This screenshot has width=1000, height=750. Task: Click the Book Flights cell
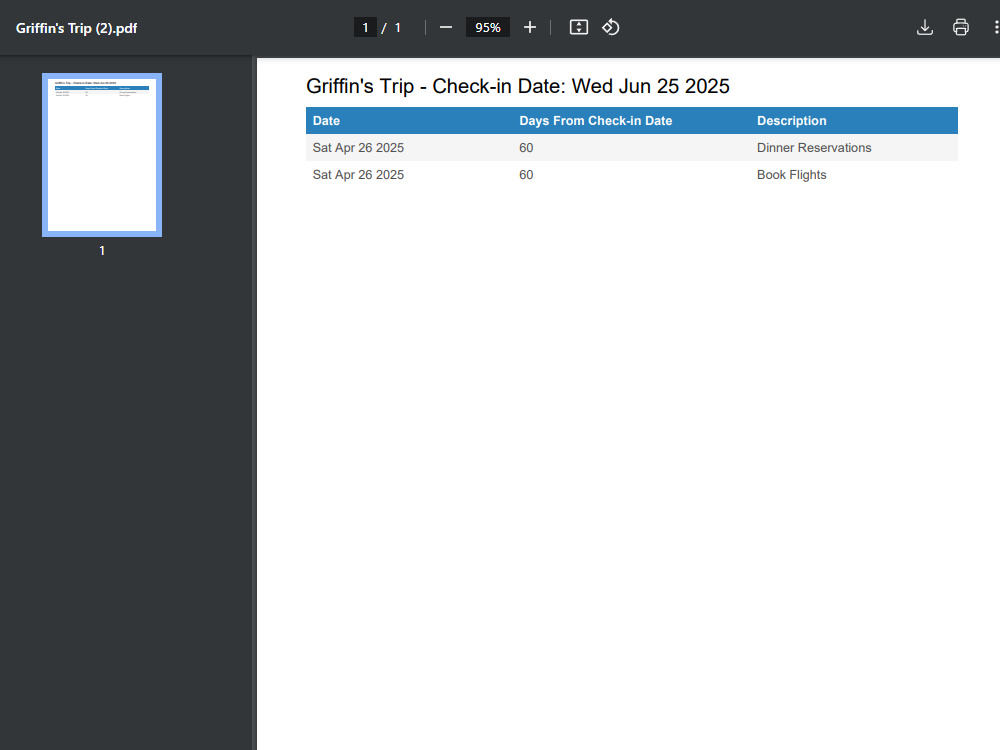click(791, 175)
